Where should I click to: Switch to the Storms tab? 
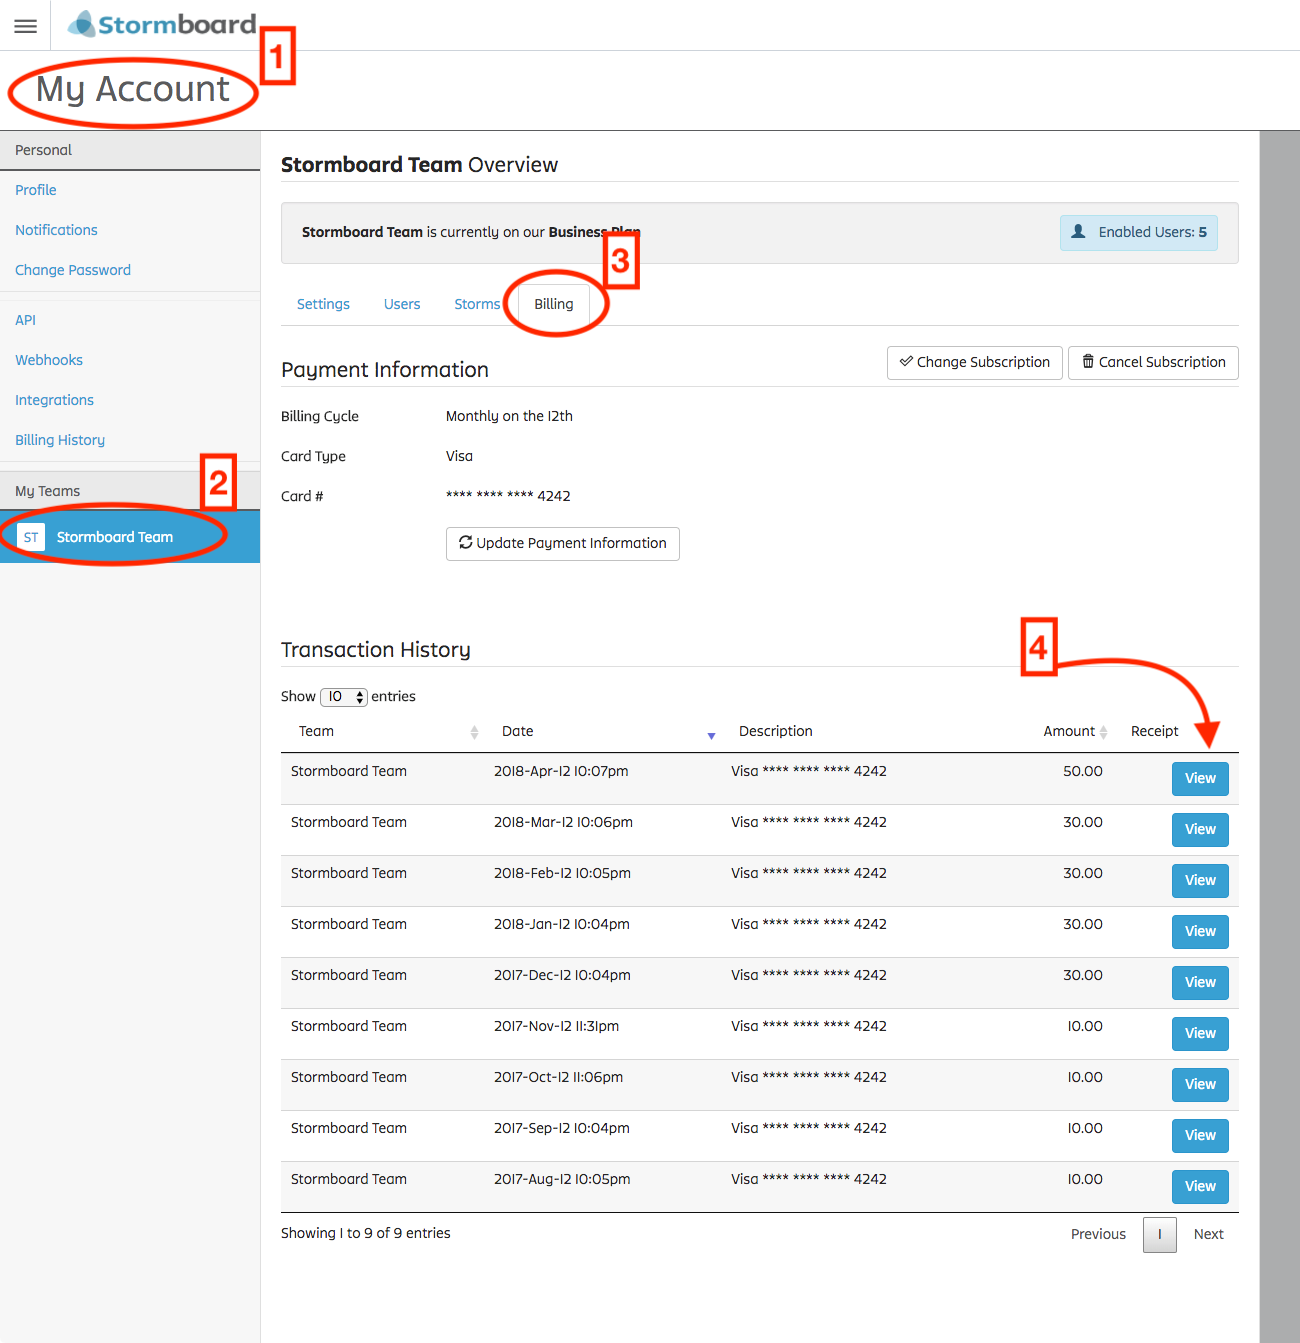pyautogui.click(x=477, y=304)
